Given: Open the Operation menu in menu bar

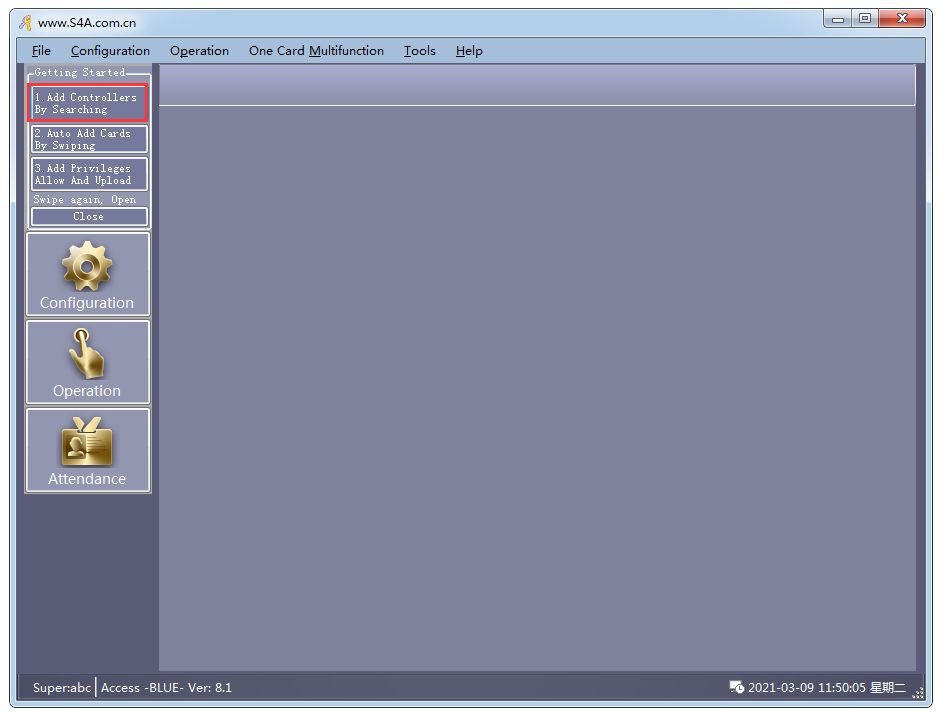Looking at the screenshot, I should [199, 51].
